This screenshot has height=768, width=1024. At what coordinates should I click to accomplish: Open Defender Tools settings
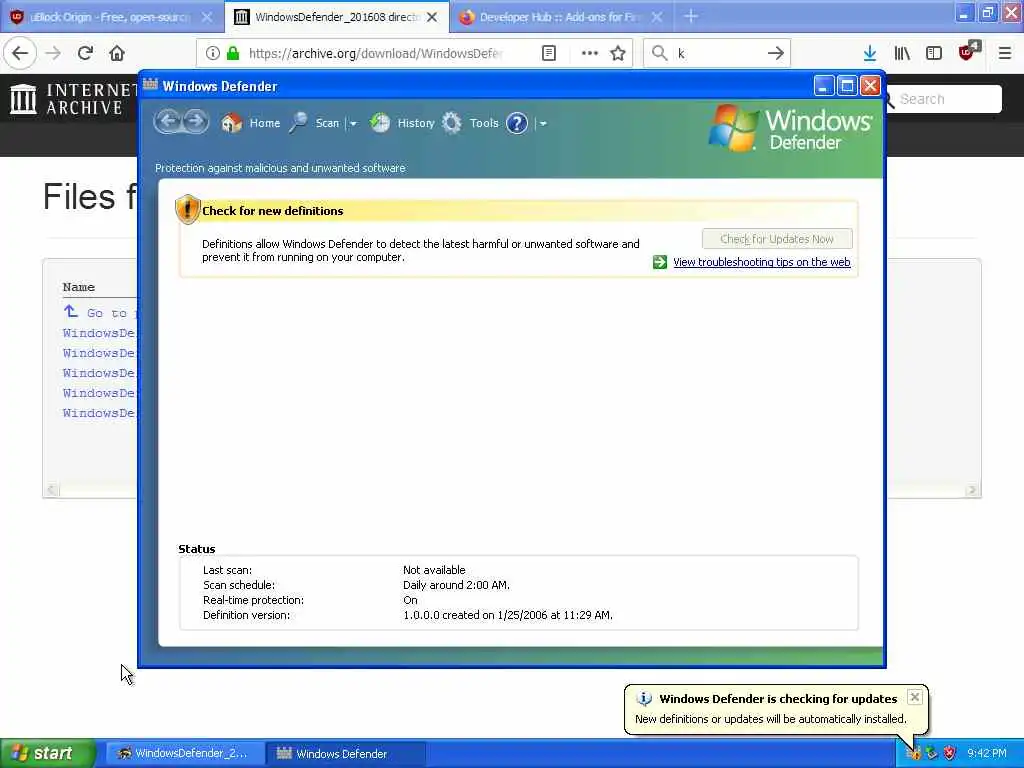470,123
